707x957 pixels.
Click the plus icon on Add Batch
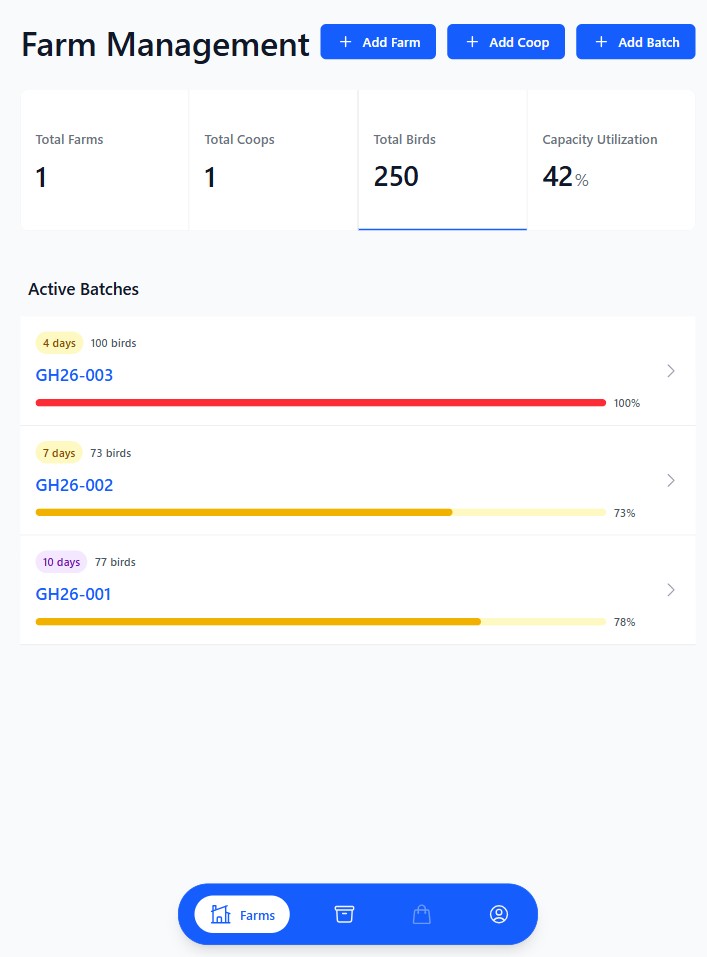coord(601,42)
